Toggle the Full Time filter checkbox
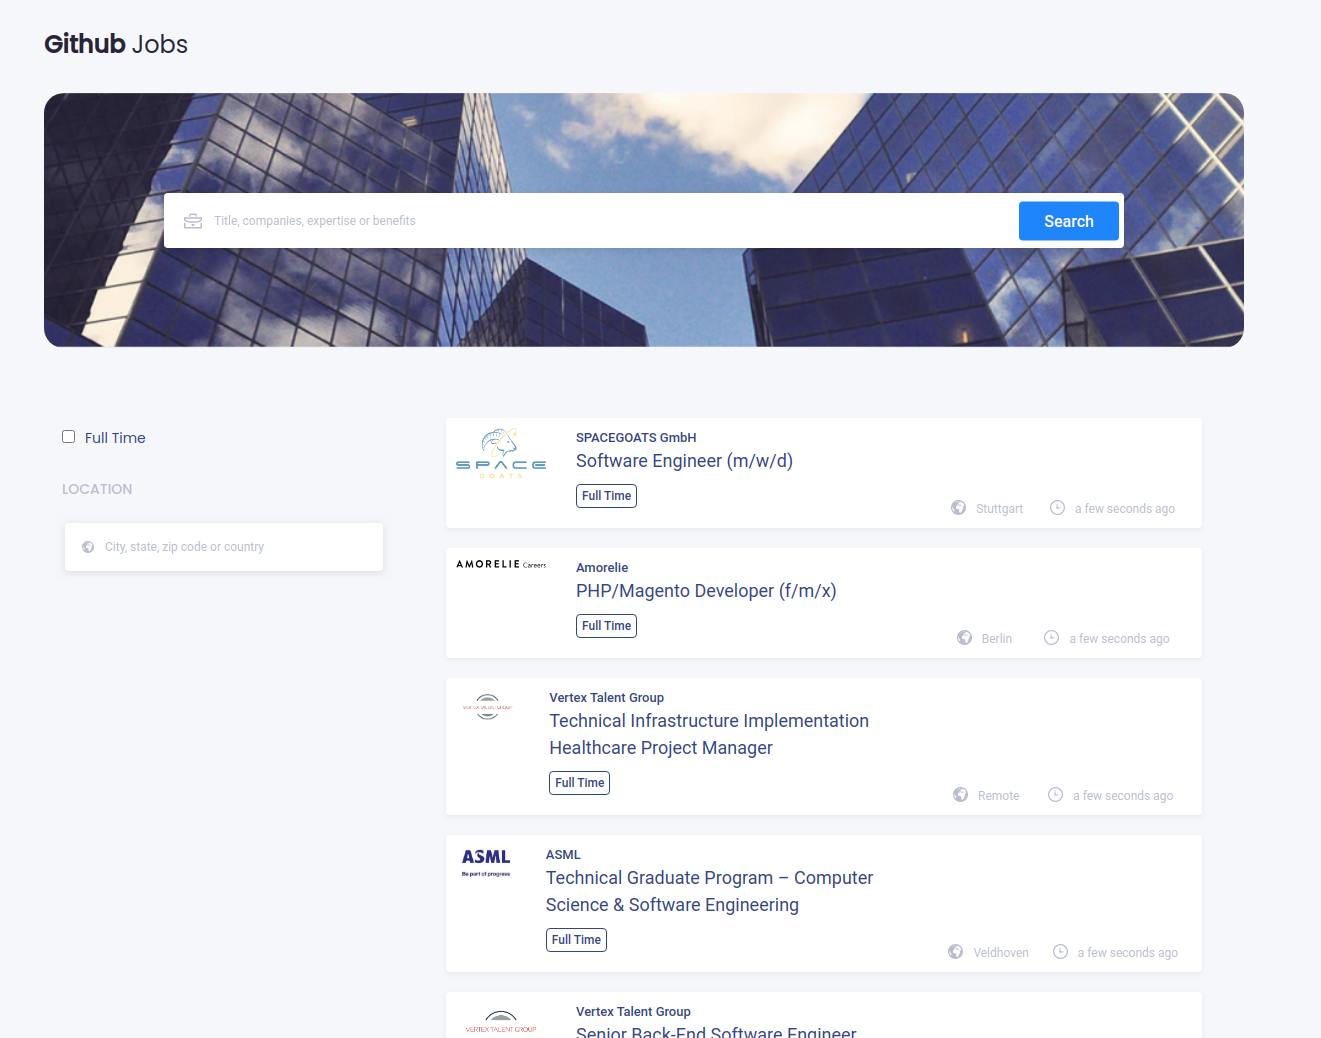Screen dimensions: 1321x1038 point(69,437)
